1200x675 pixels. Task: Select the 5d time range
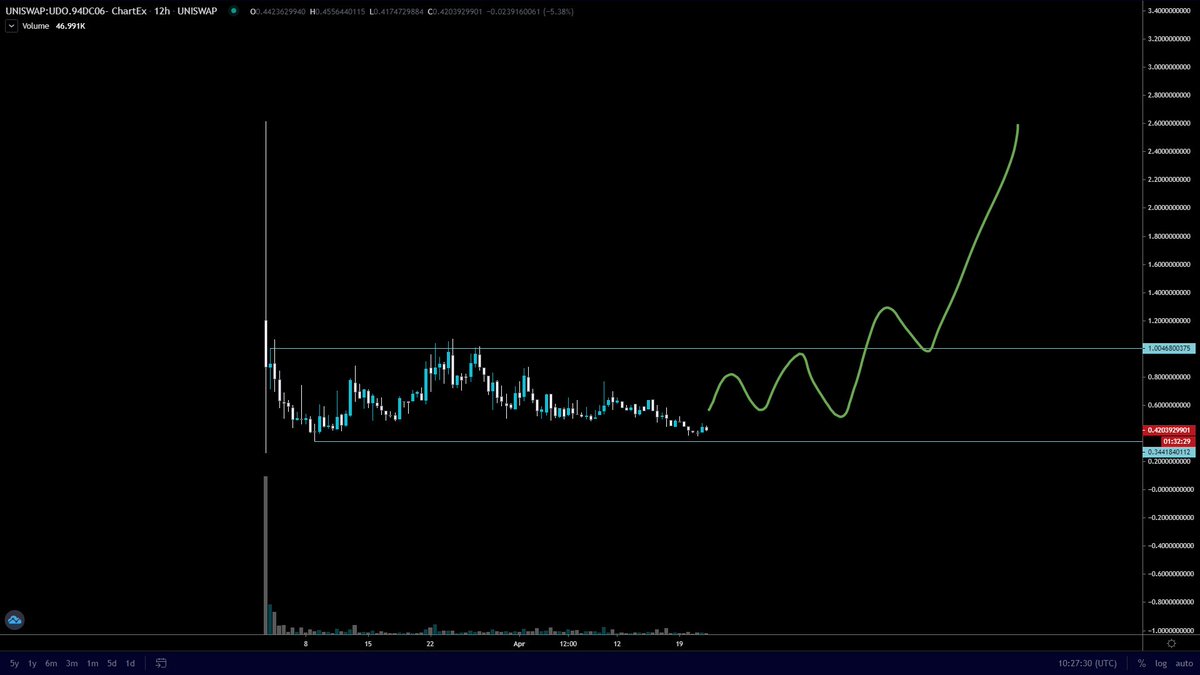[112, 663]
